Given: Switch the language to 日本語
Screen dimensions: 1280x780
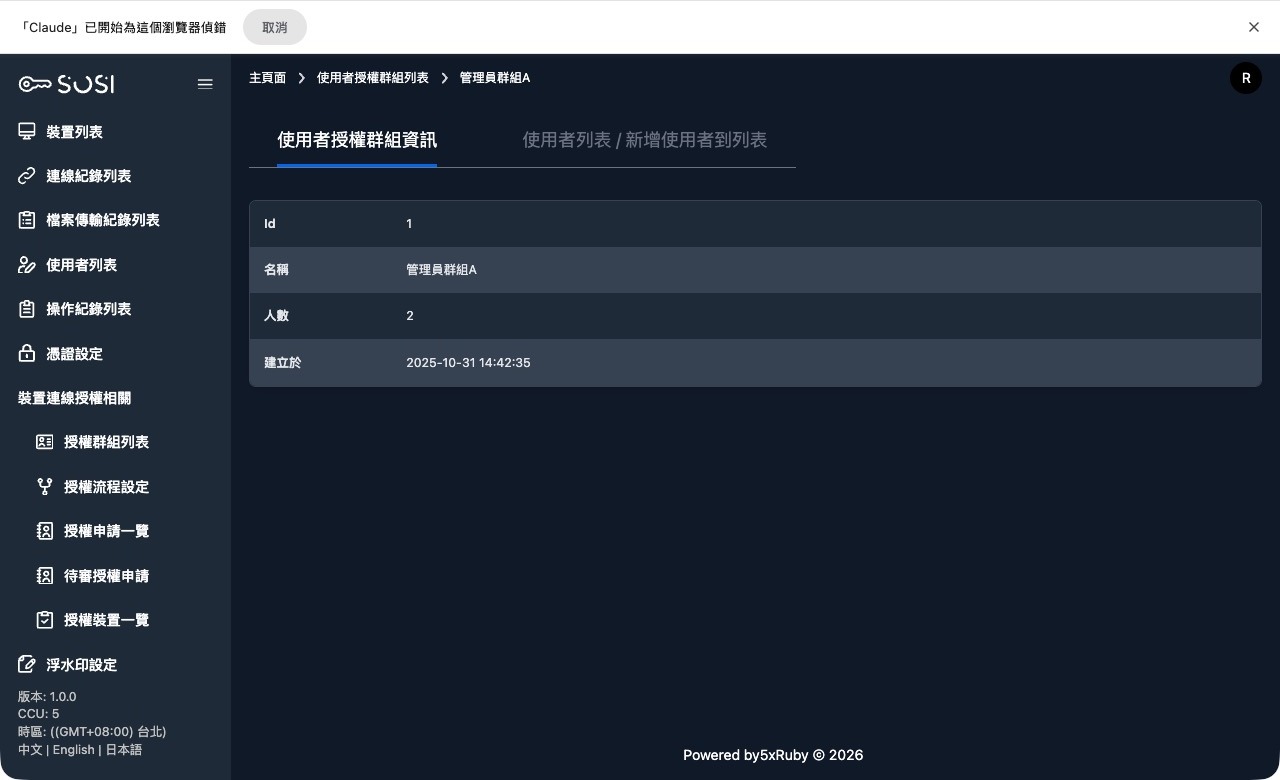Looking at the screenshot, I should 123,750.
